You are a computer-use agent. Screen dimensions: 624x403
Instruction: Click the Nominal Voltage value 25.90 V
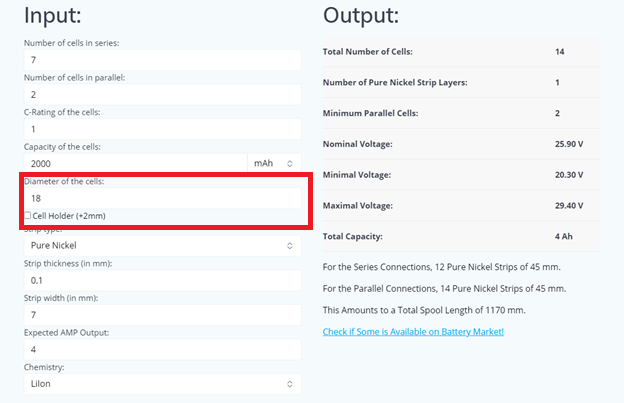[572, 144]
